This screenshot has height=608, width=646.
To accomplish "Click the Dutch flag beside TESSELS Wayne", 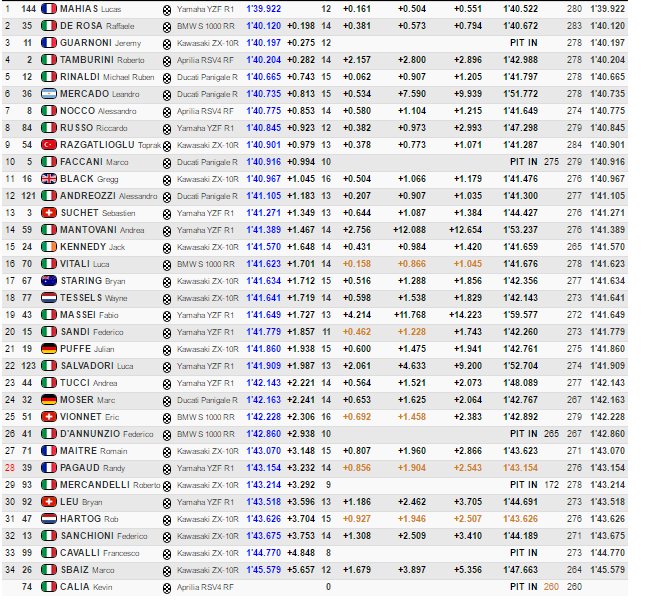I will click(x=49, y=298).
